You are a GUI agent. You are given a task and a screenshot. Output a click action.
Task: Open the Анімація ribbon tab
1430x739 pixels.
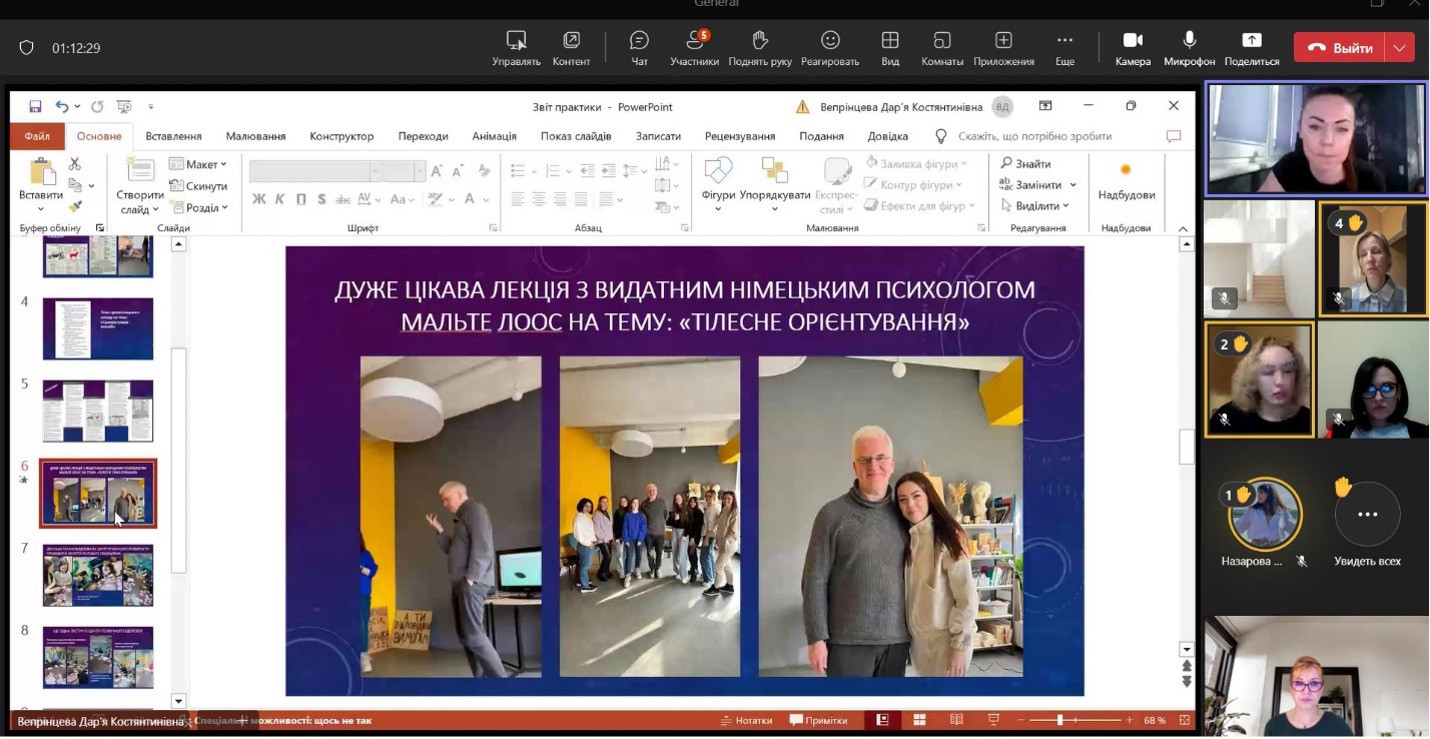point(494,136)
